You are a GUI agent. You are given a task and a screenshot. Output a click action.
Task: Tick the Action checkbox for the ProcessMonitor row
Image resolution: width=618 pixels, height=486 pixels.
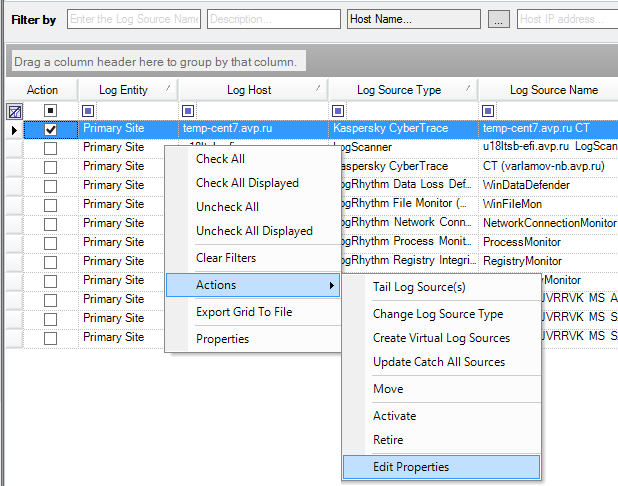pos(50,242)
